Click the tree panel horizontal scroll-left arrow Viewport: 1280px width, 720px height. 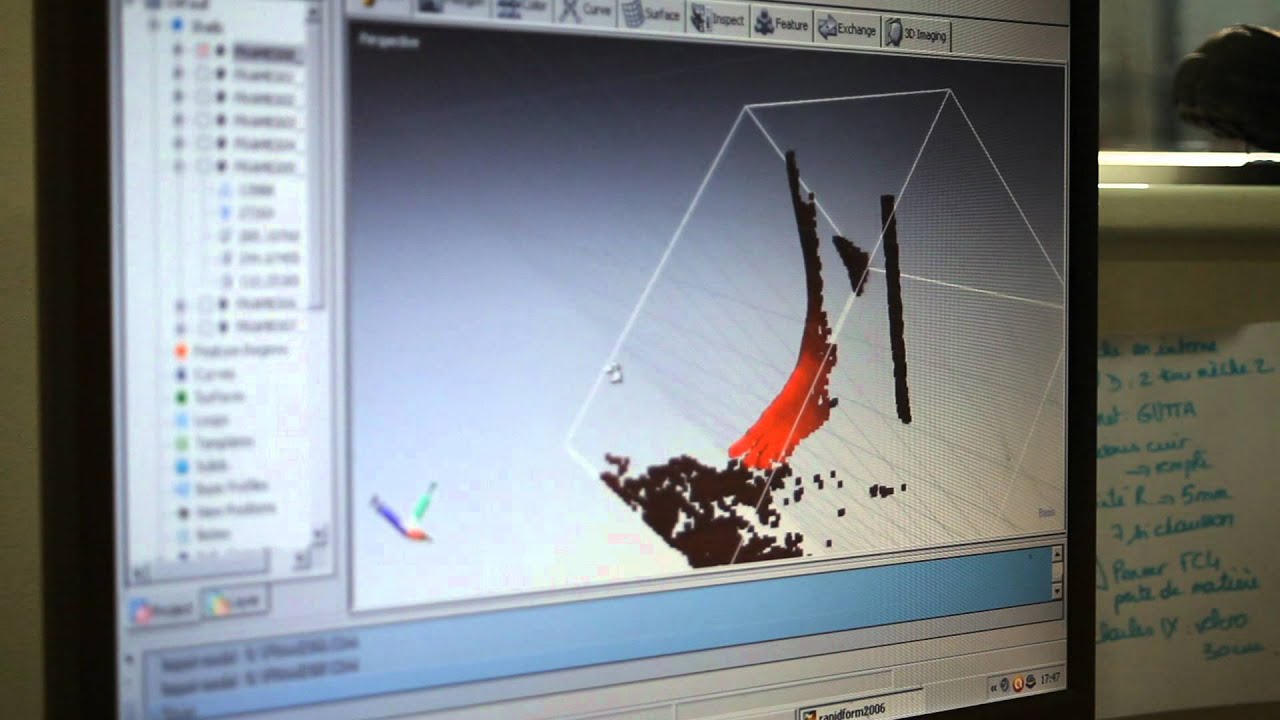click(x=141, y=573)
